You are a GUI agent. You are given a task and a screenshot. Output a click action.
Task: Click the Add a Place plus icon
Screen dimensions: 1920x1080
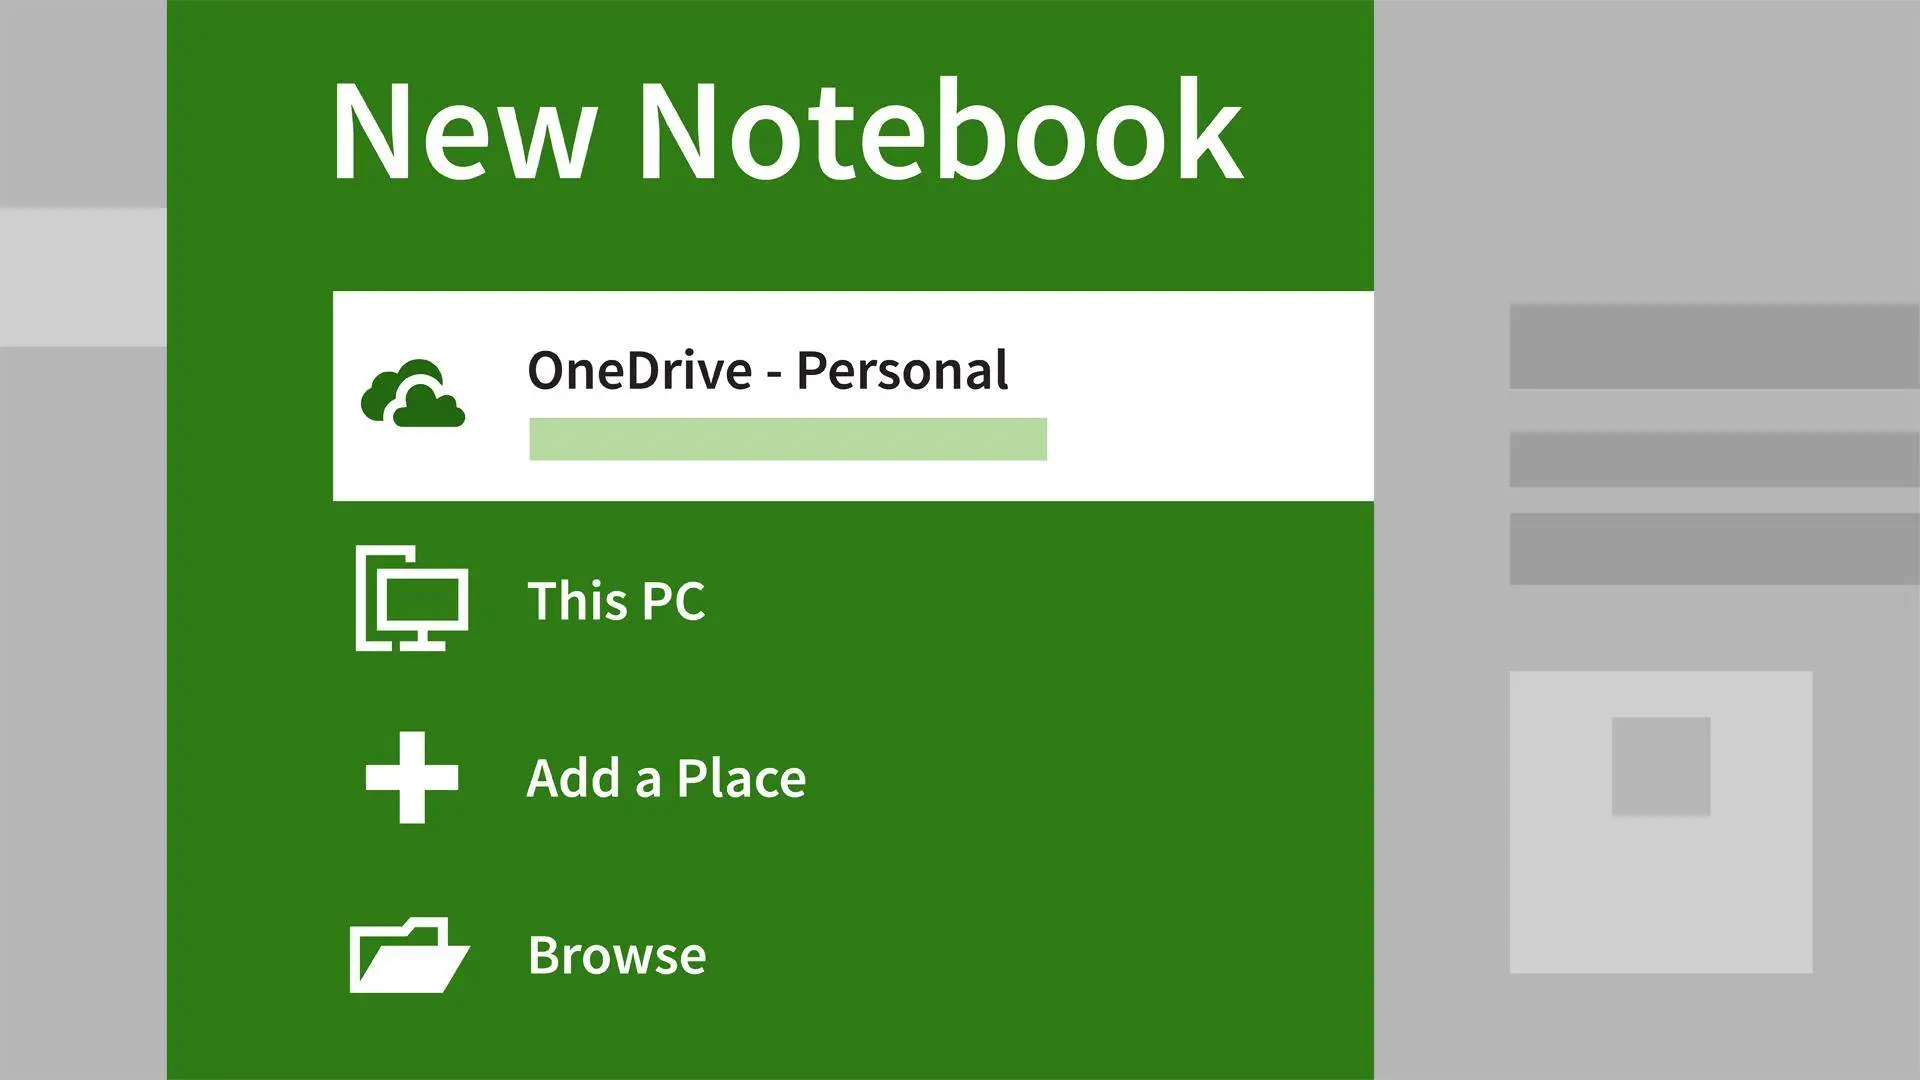tap(412, 778)
